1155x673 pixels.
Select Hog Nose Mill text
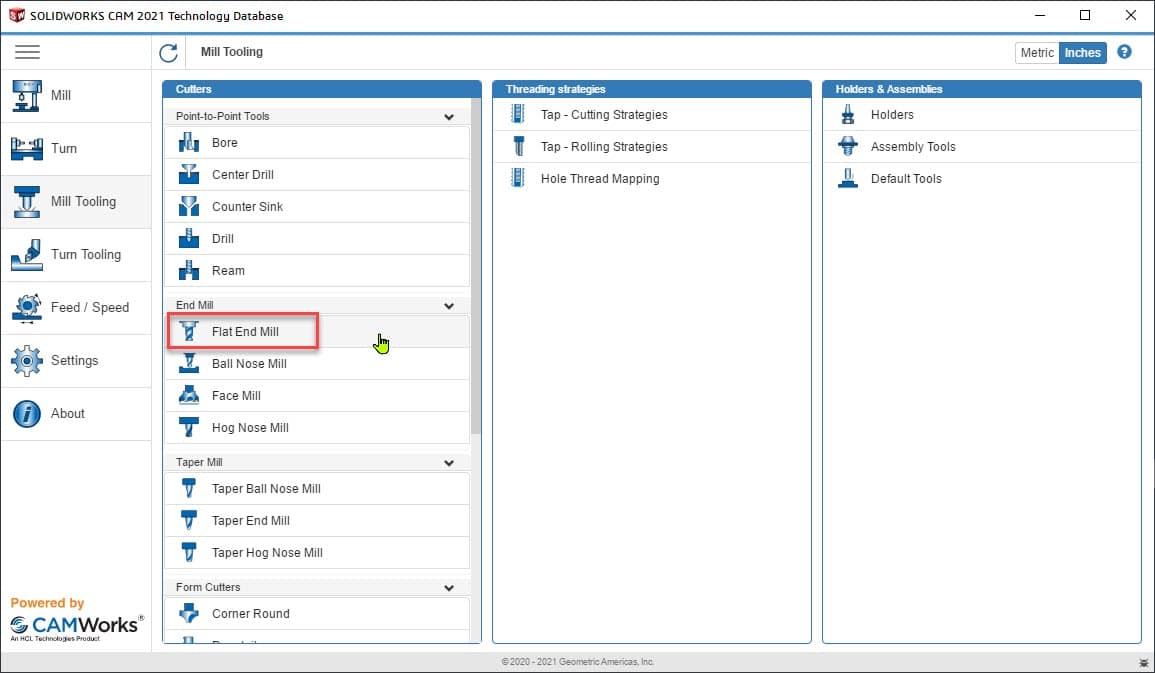point(250,428)
